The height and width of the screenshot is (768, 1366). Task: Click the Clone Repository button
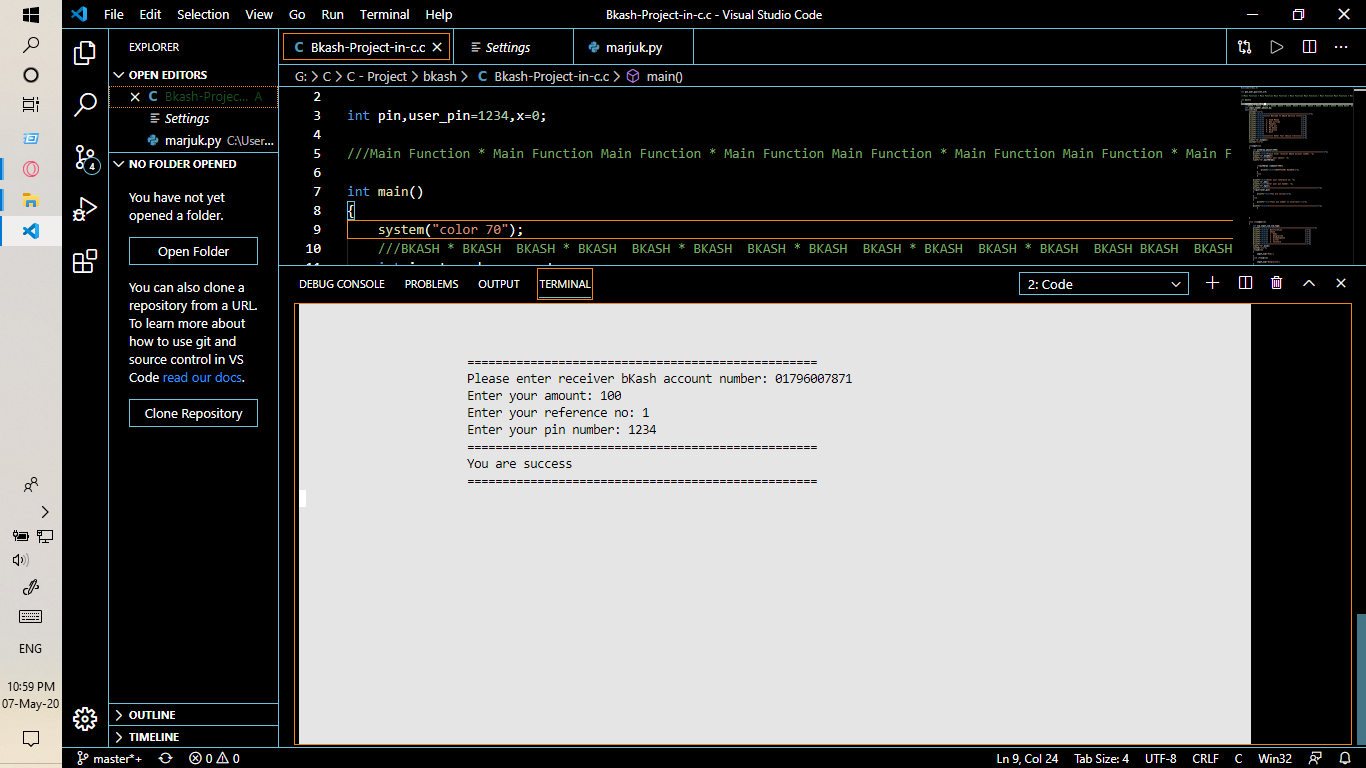pos(193,413)
